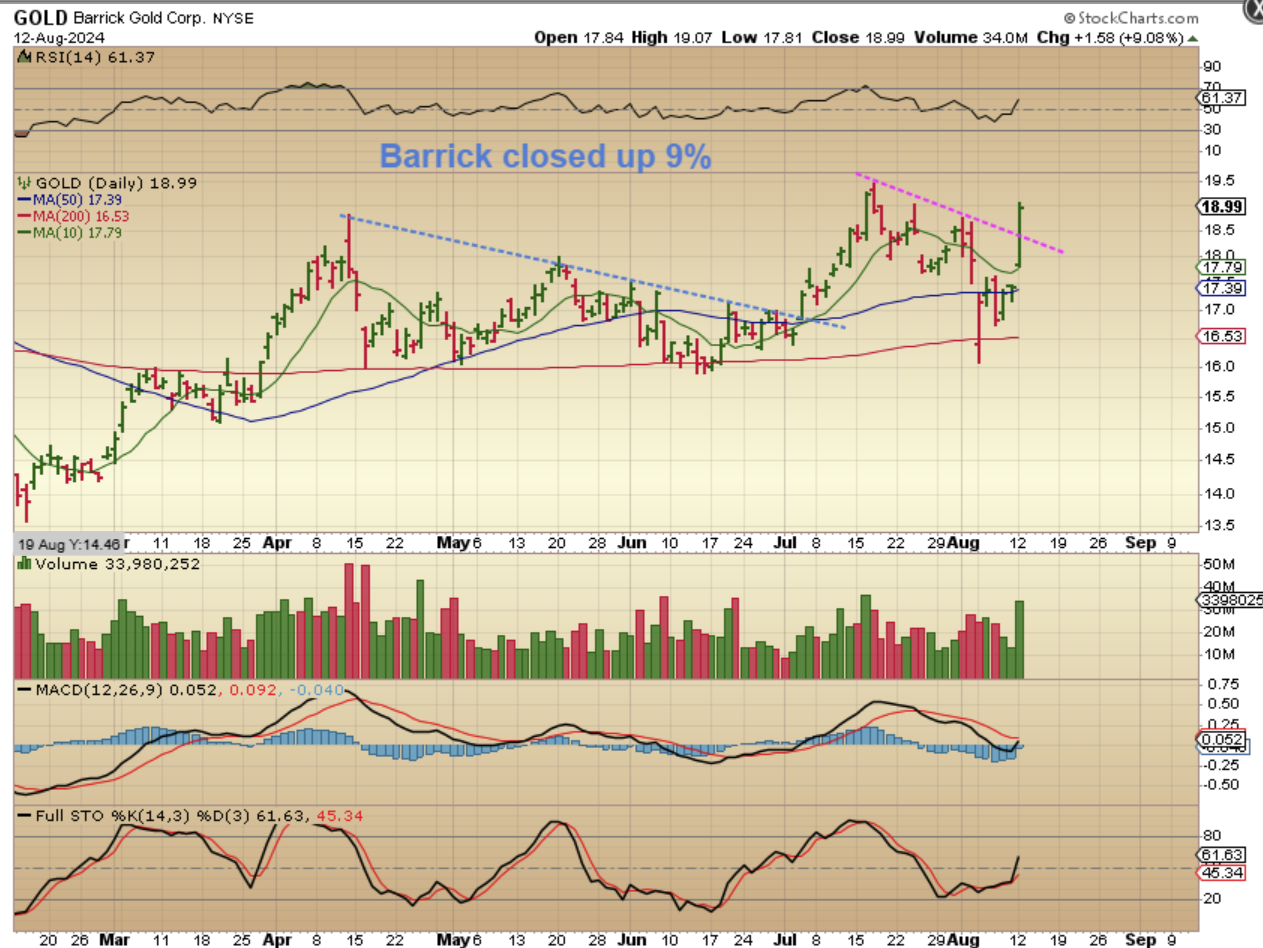Click the green MA(10) line swatch

[24, 232]
